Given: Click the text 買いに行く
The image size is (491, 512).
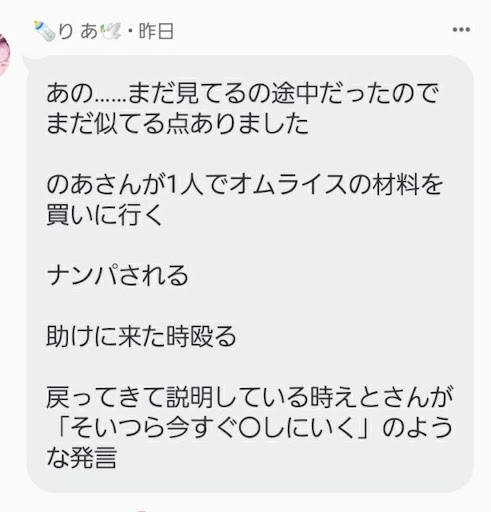Looking at the screenshot, I should pyautogui.click(x=105, y=214).
